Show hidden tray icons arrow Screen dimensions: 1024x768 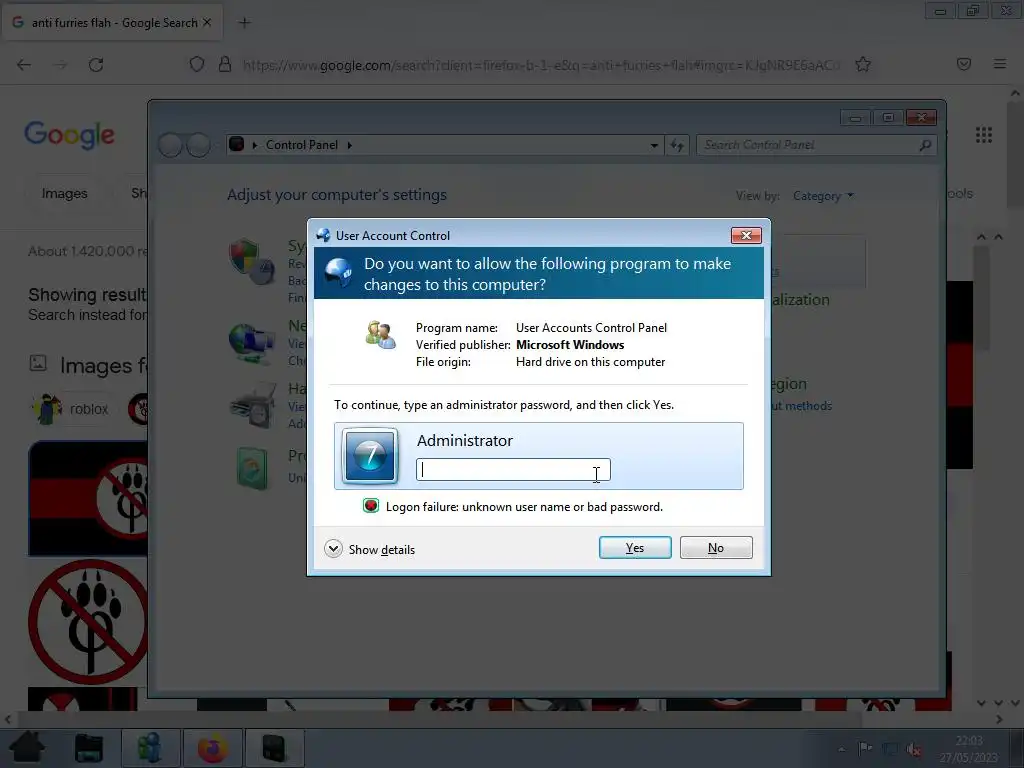pyautogui.click(x=841, y=749)
